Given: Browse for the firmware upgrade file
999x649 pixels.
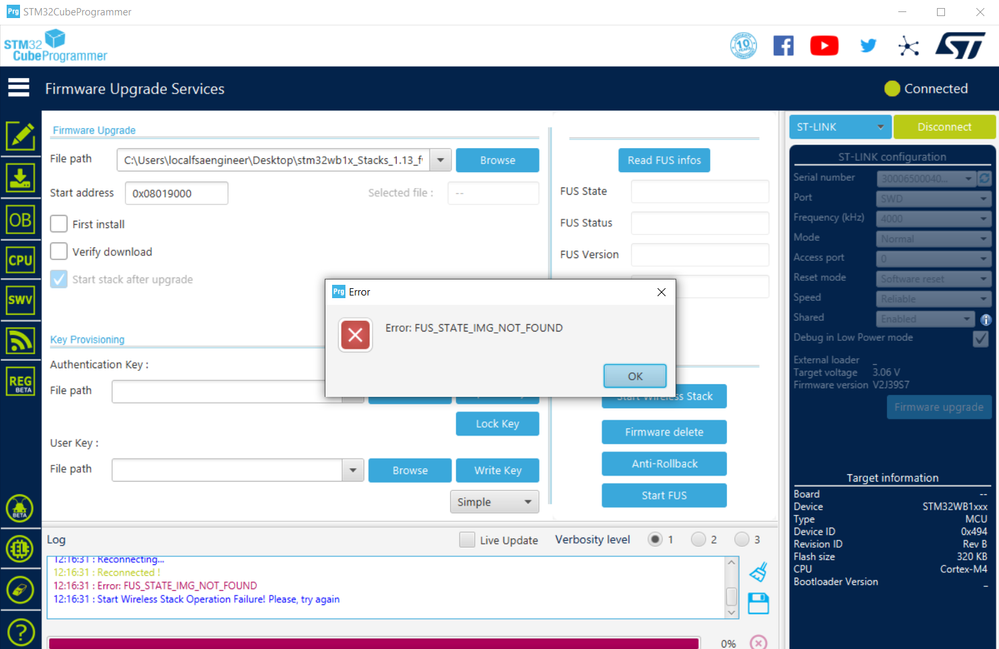Looking at the screenshot, I should click(x=498, y=160).
